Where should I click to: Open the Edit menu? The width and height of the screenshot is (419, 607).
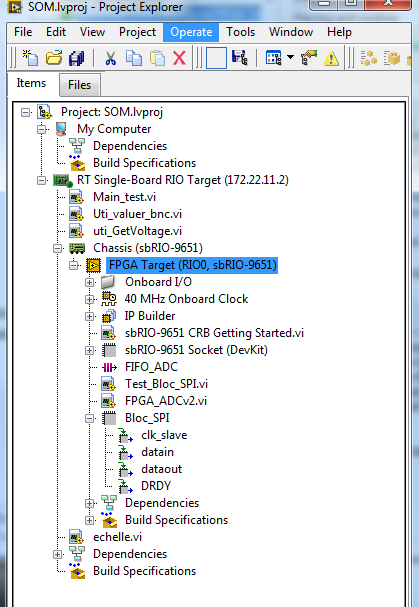pos(56,32)
